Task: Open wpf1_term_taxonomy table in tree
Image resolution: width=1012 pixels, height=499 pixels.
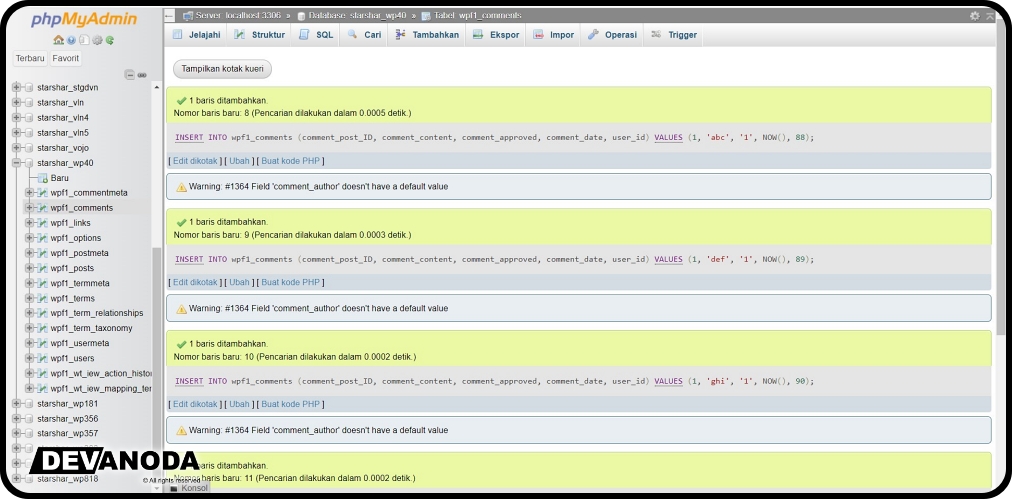Action: pos(92,328)
